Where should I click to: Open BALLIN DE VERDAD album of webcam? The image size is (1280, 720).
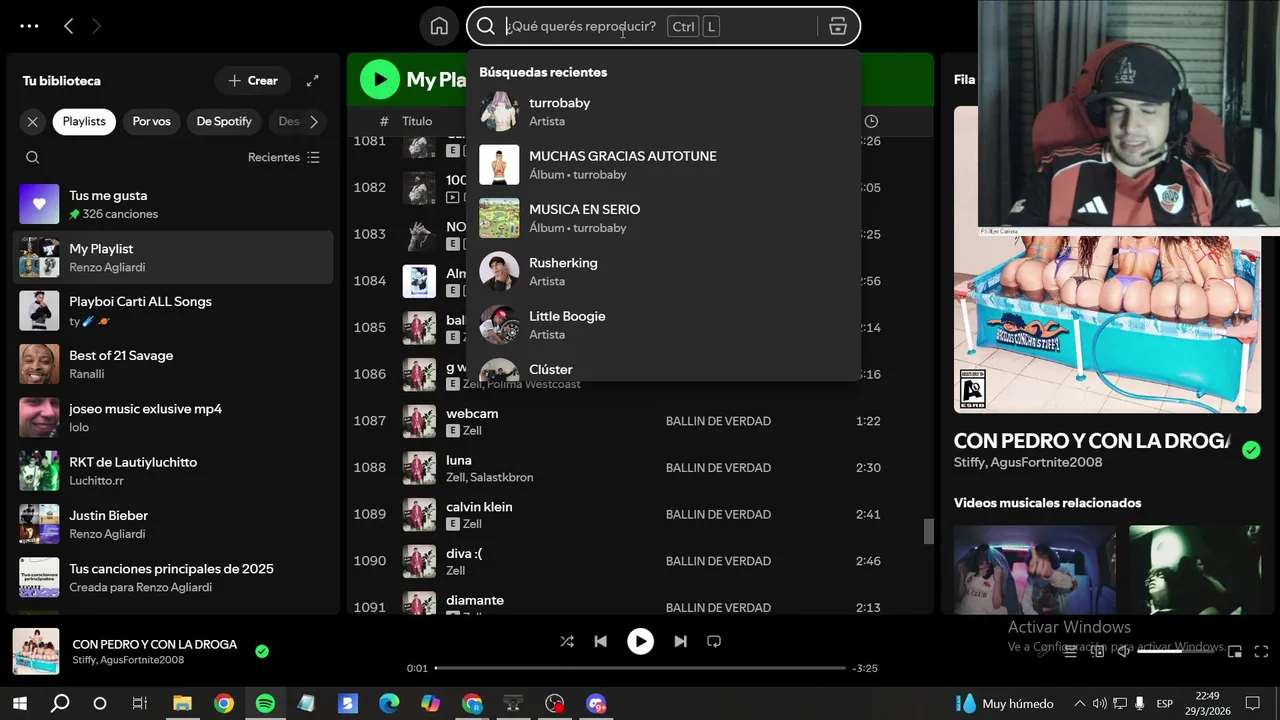pos(718,421)
